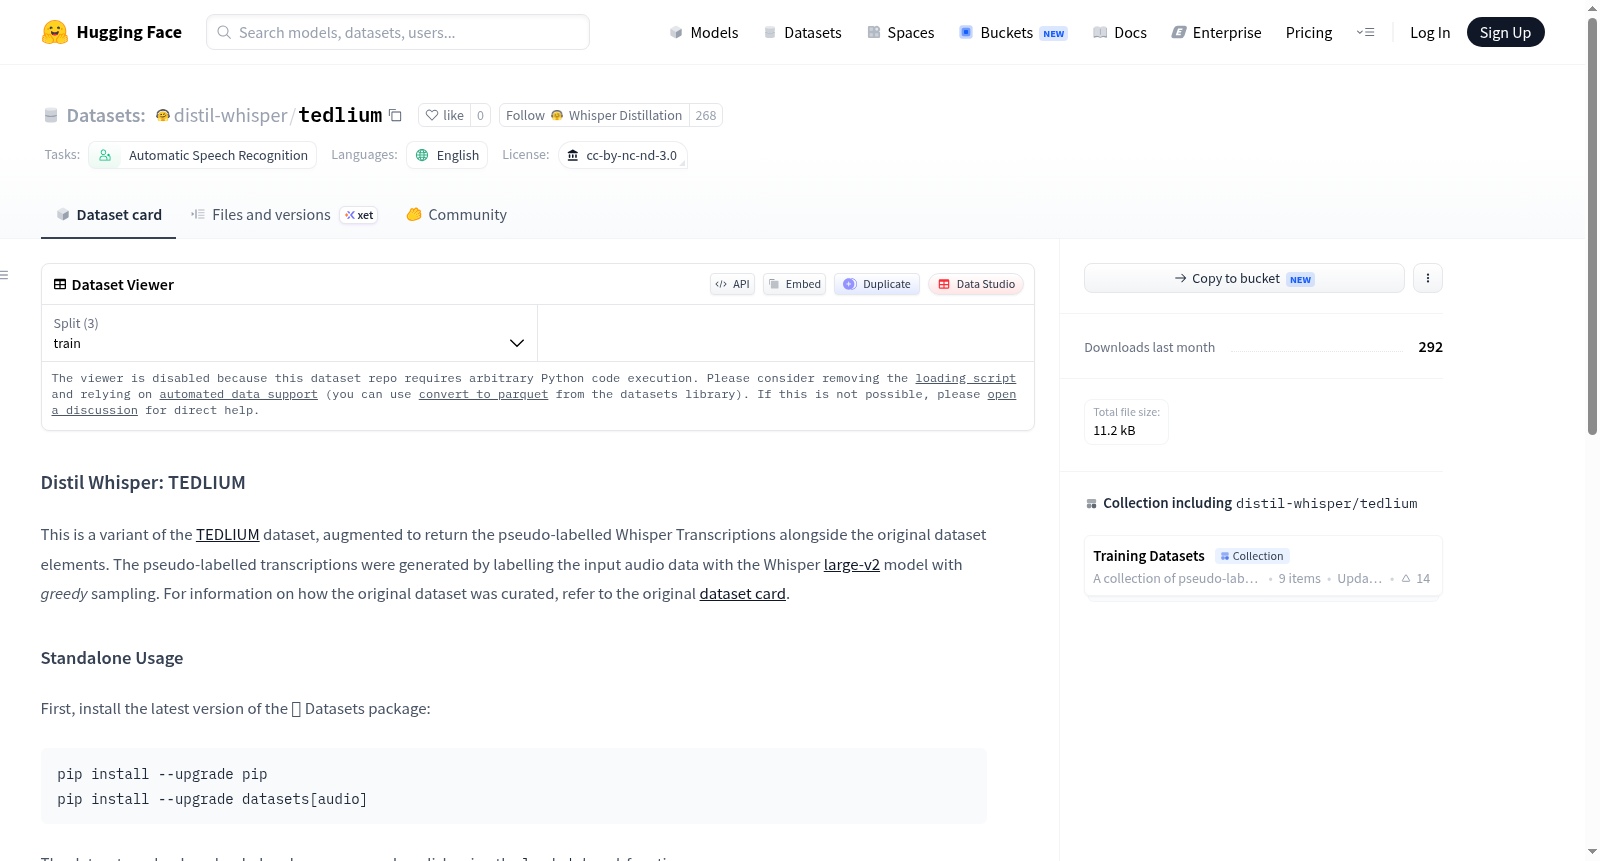Open the large-v2 model link

point(852,565)
